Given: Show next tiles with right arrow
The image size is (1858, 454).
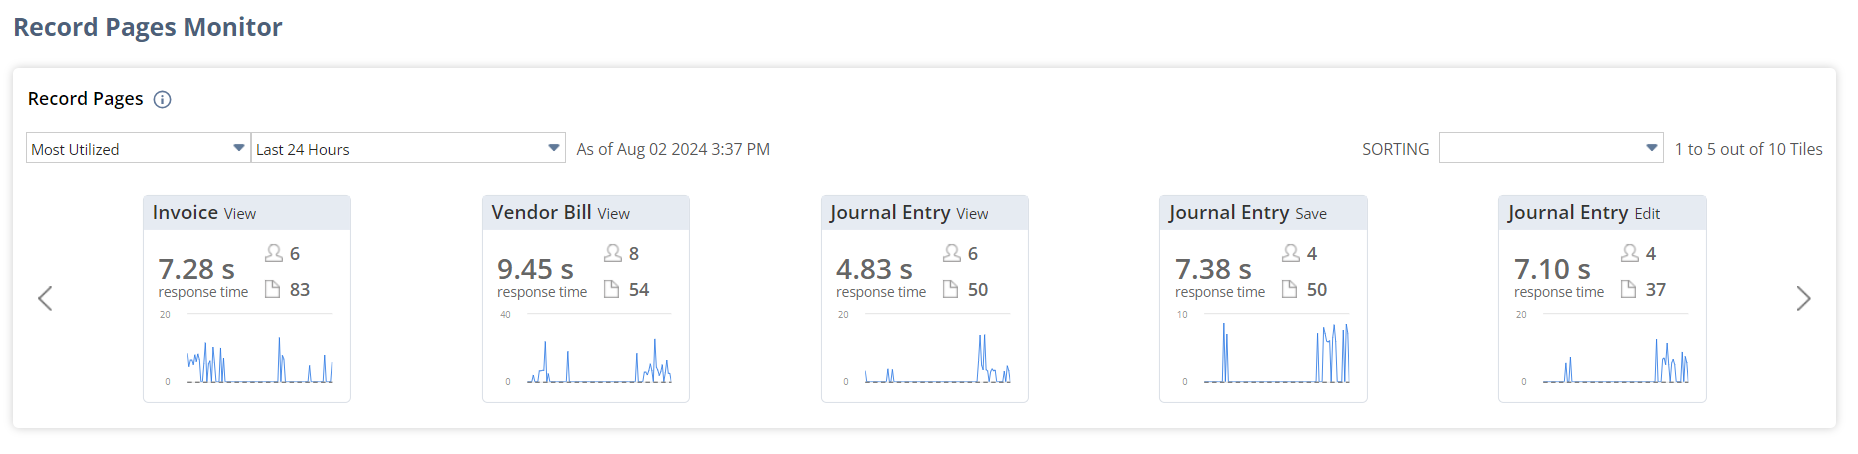Looking at the screenshot, I should click(1803, 298).
